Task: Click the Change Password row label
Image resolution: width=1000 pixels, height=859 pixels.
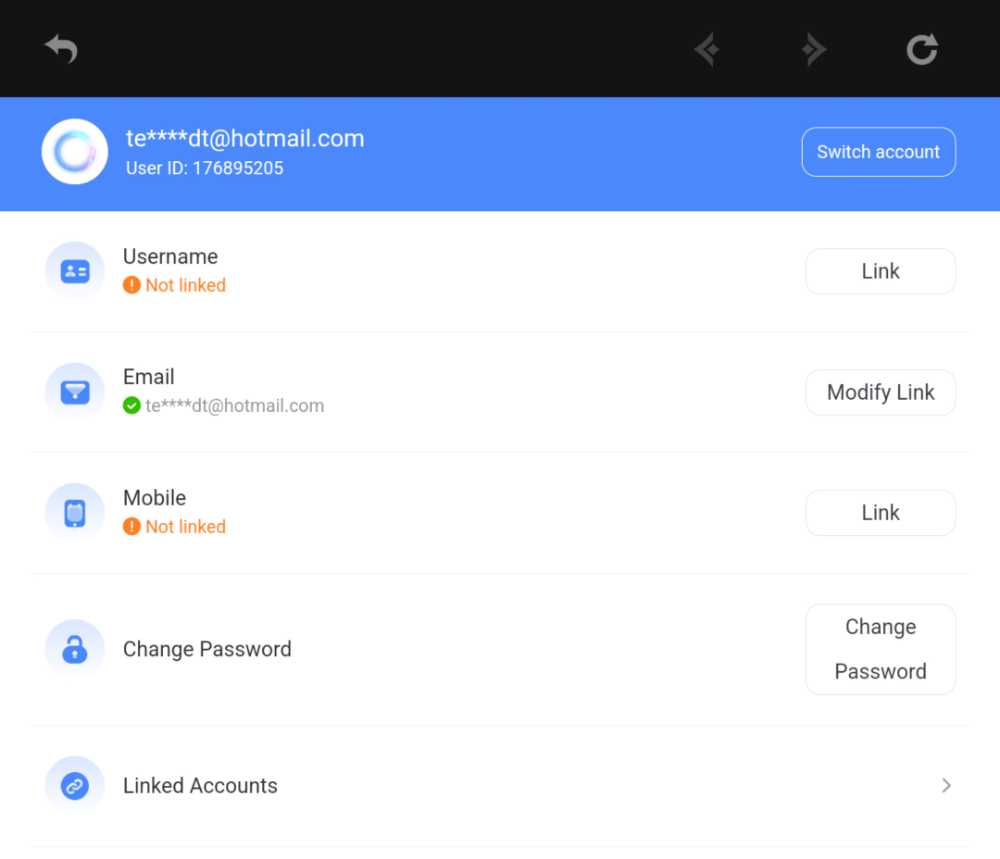Action: (207, 649)
